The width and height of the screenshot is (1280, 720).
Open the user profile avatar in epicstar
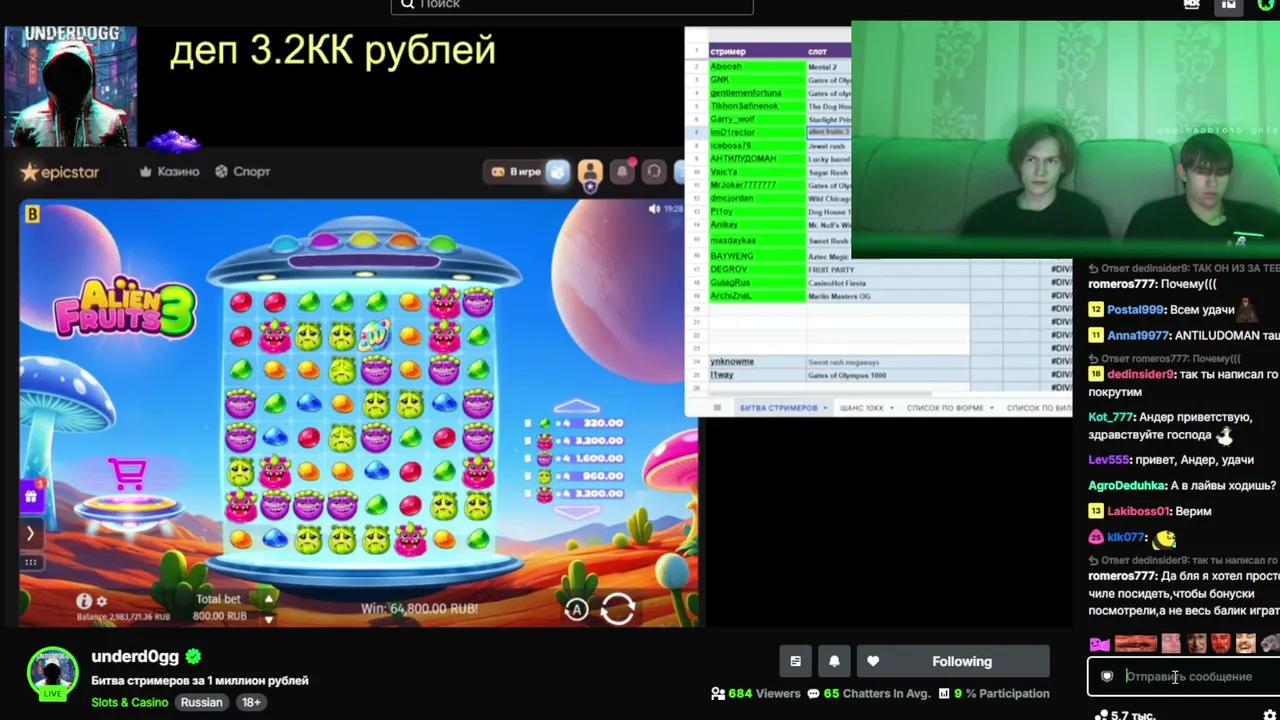(x=590, y=172)
